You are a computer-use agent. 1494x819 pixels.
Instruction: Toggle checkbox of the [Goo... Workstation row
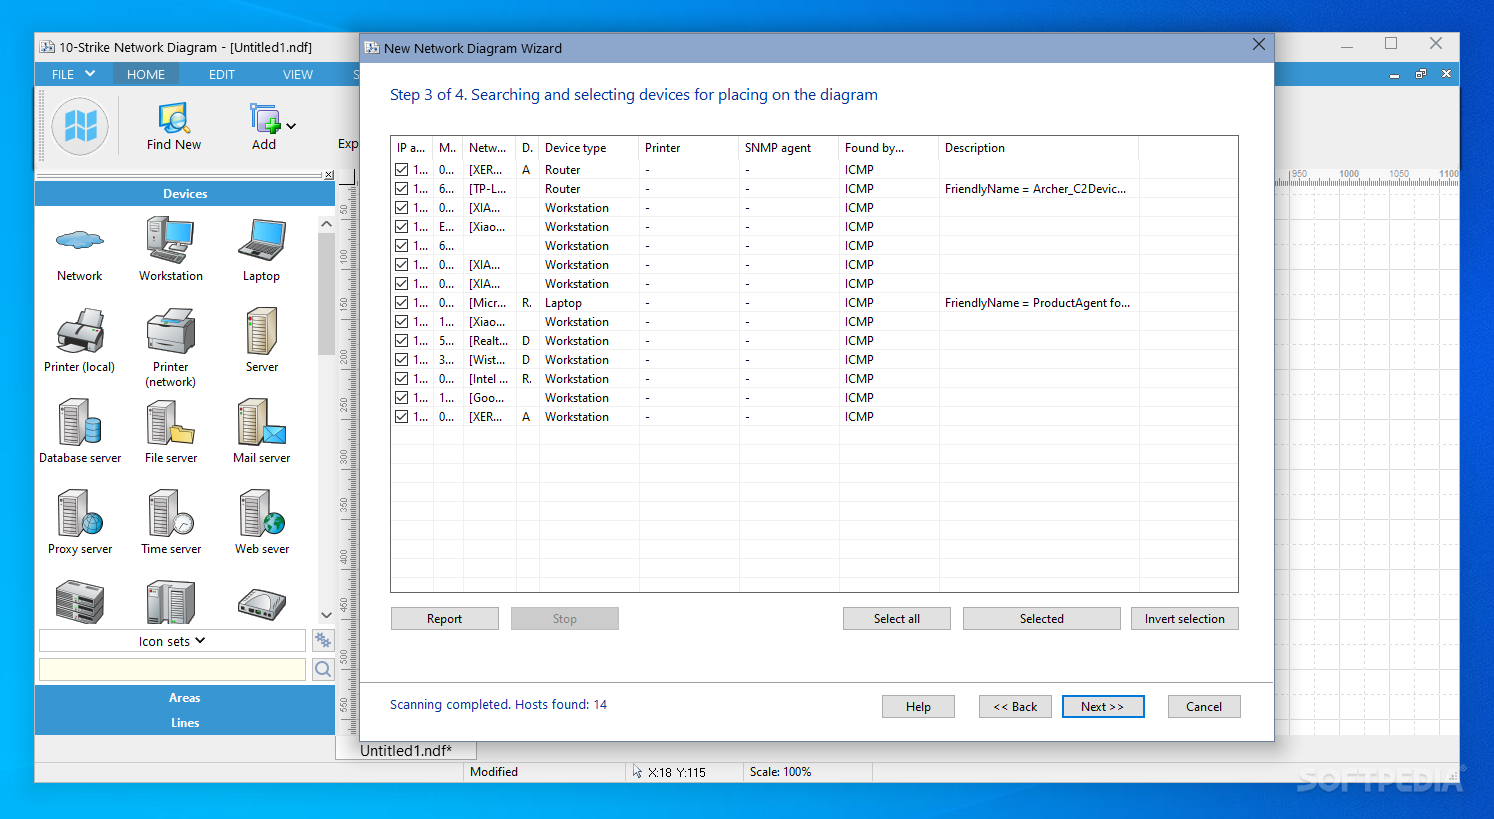[401, 398]
